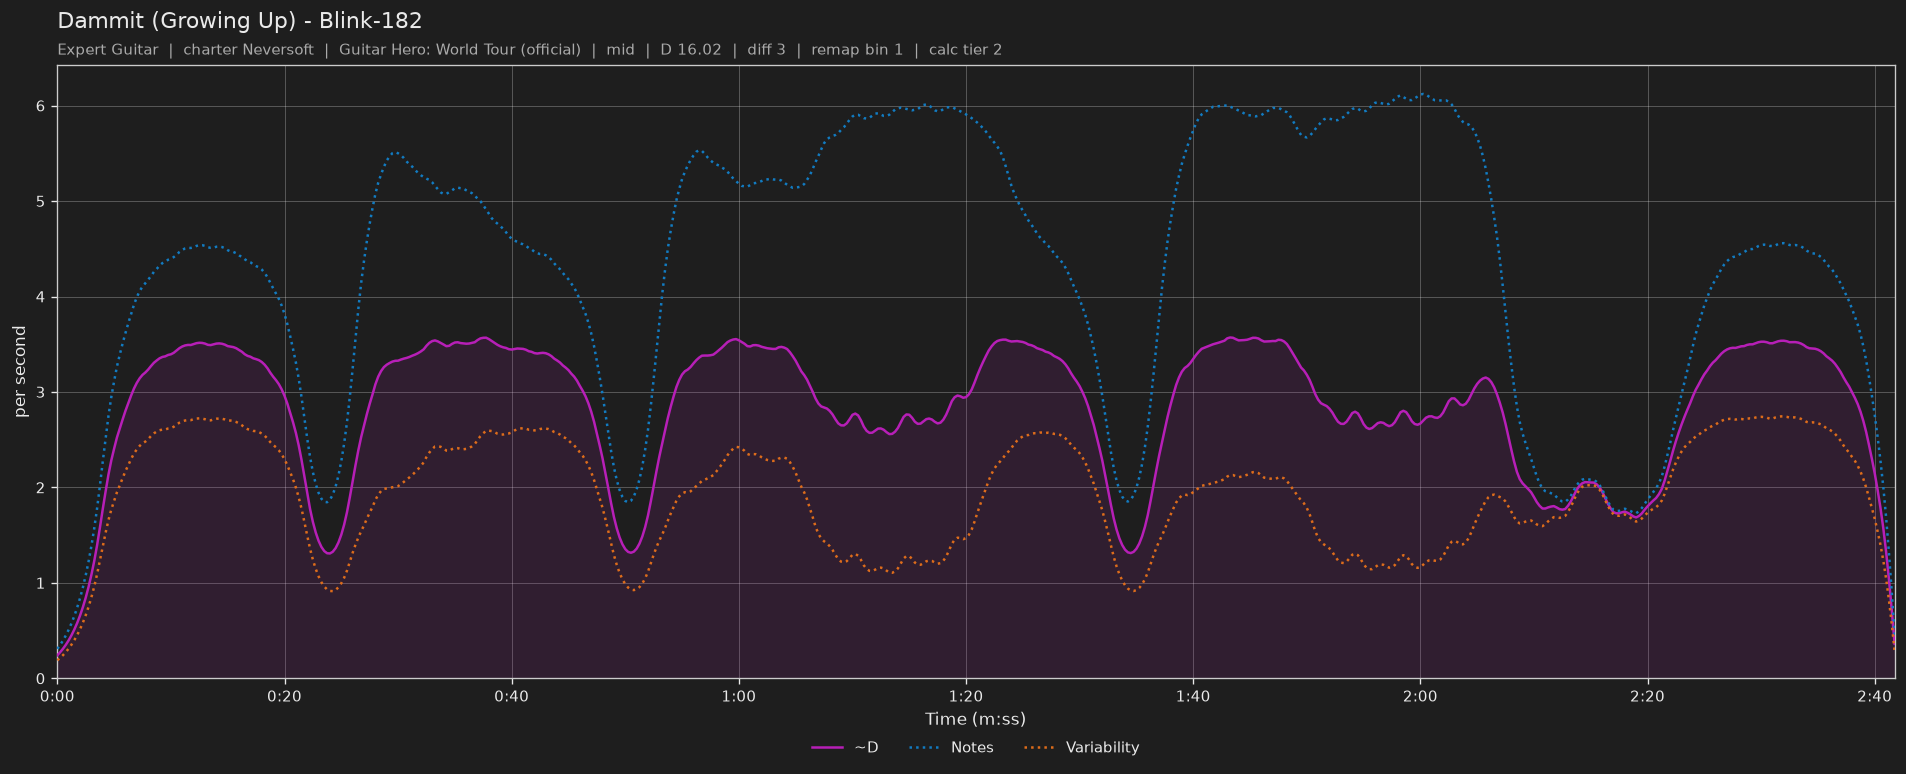Click the y-axis tick label "0"
This screenshot has width=1906, height=774.
[41, 679]
